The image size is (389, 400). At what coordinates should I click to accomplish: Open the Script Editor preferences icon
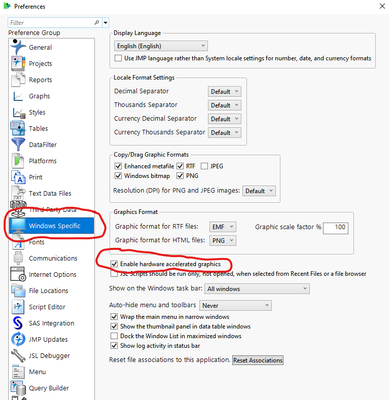[18, 307]
